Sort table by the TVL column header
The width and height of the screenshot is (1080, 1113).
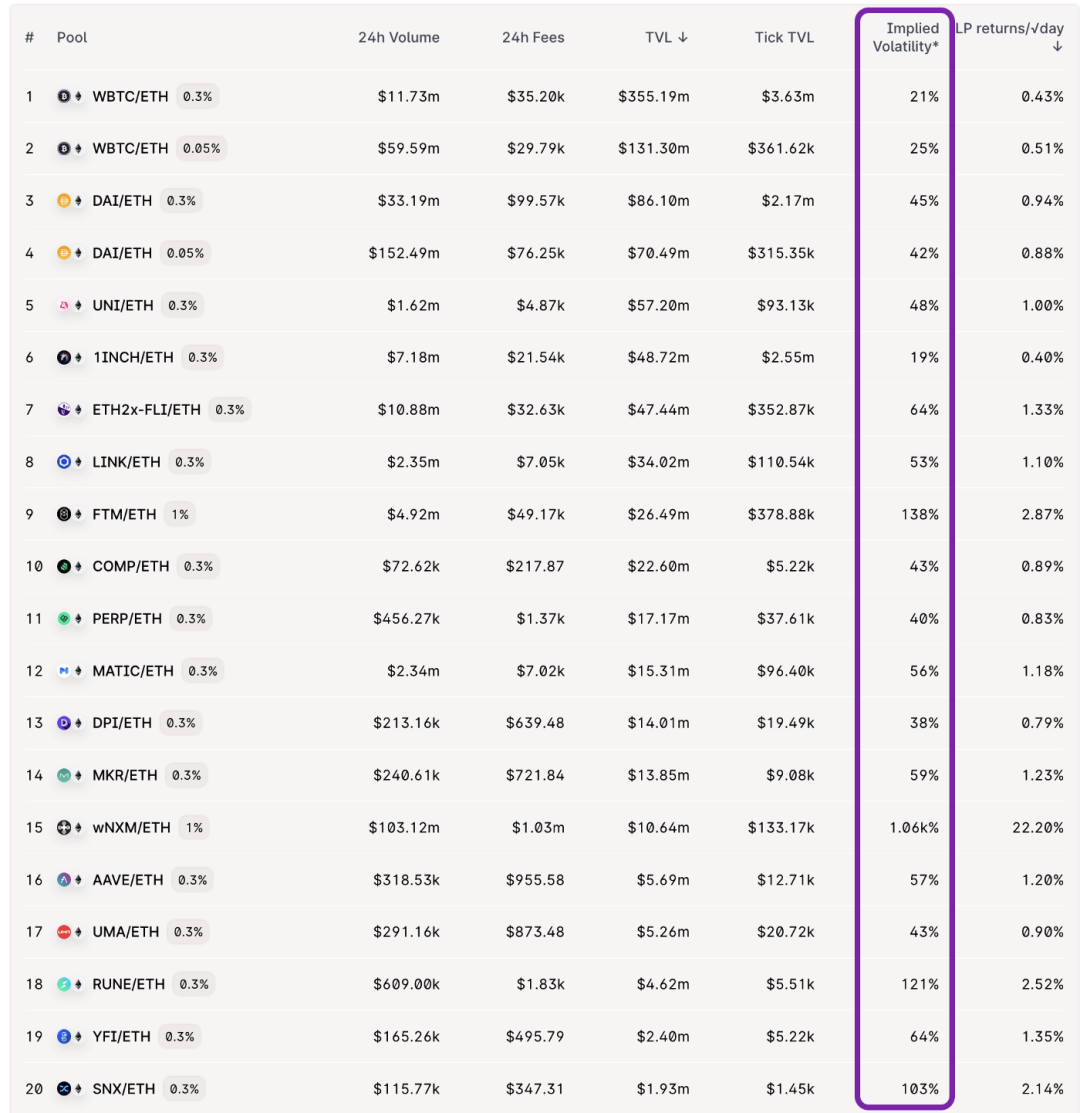click(666, 38)
